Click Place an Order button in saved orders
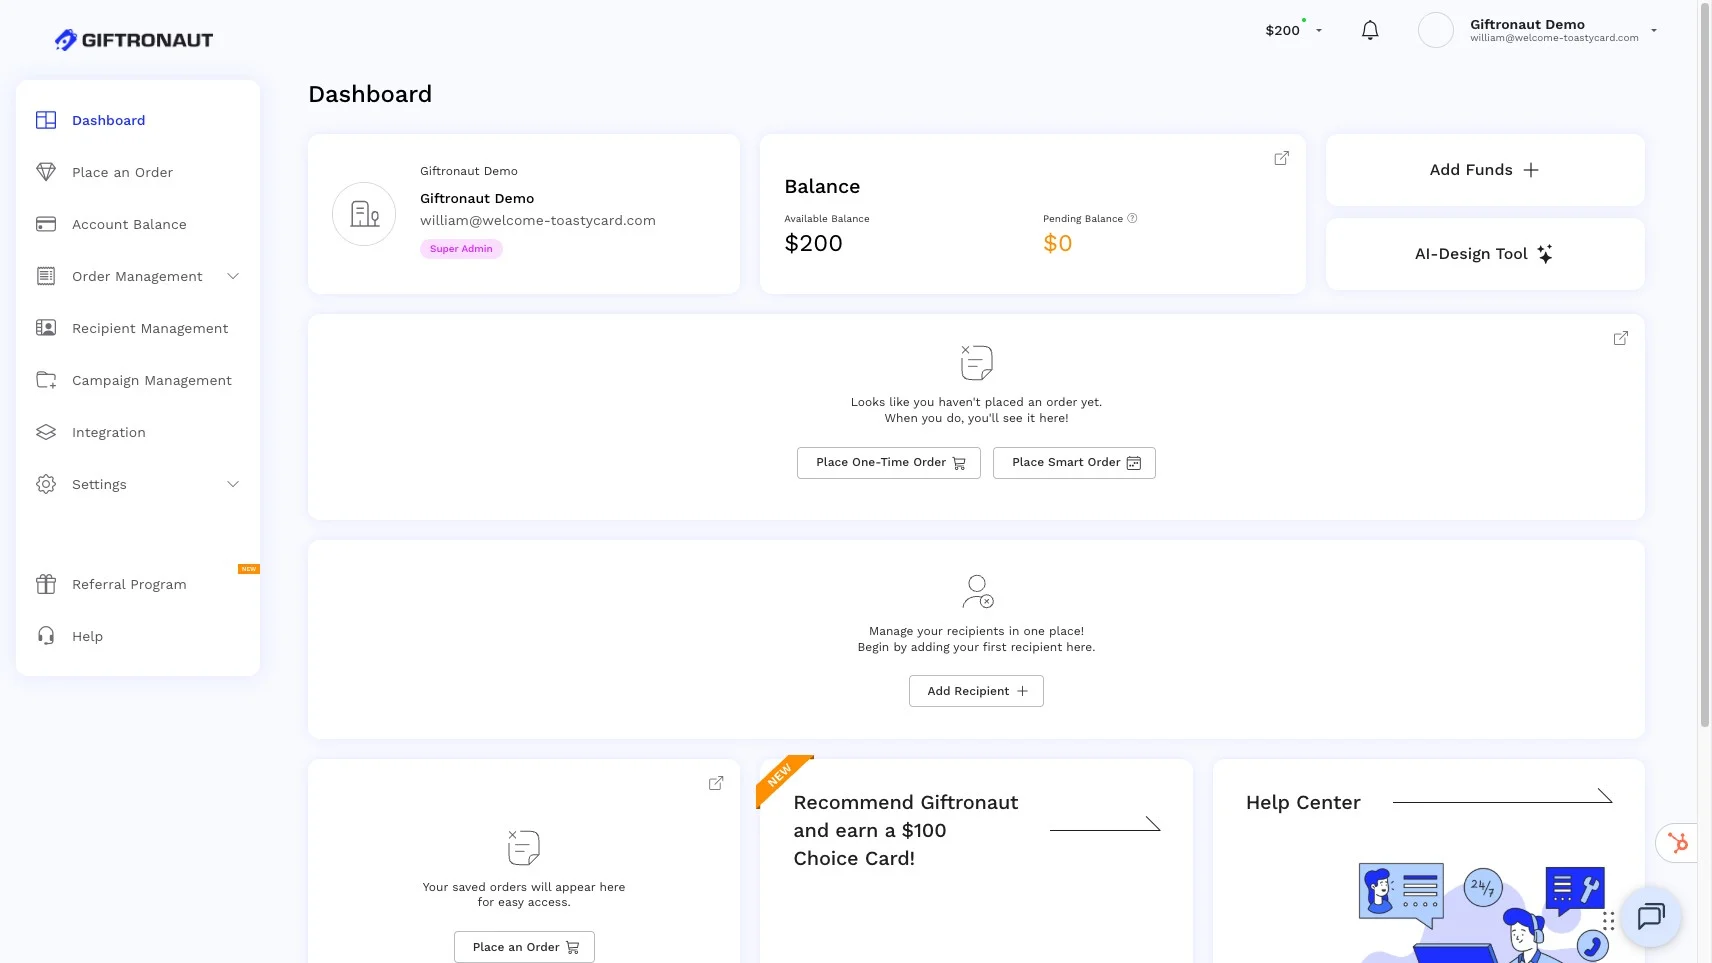Image resolution: width=1712 pixels, height=963 pixels. click(524, 947)
